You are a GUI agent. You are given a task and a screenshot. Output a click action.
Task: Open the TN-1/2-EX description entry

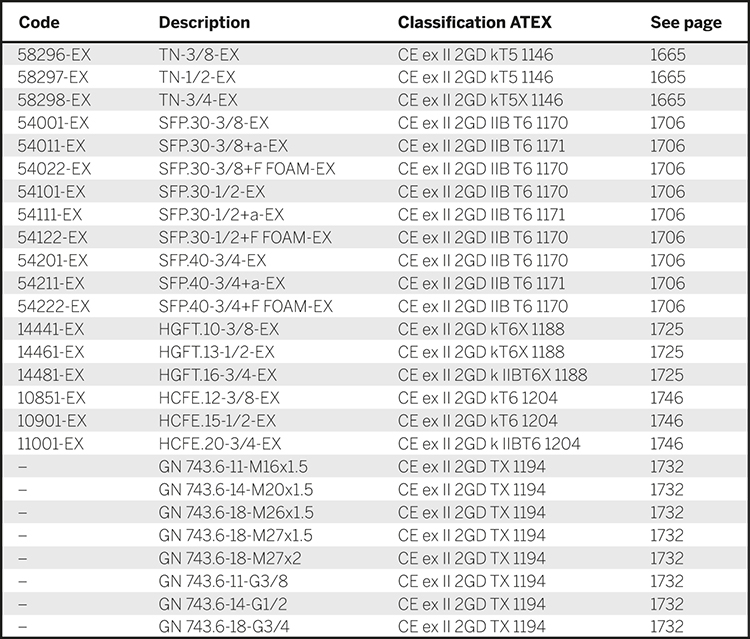click(198, 77)
